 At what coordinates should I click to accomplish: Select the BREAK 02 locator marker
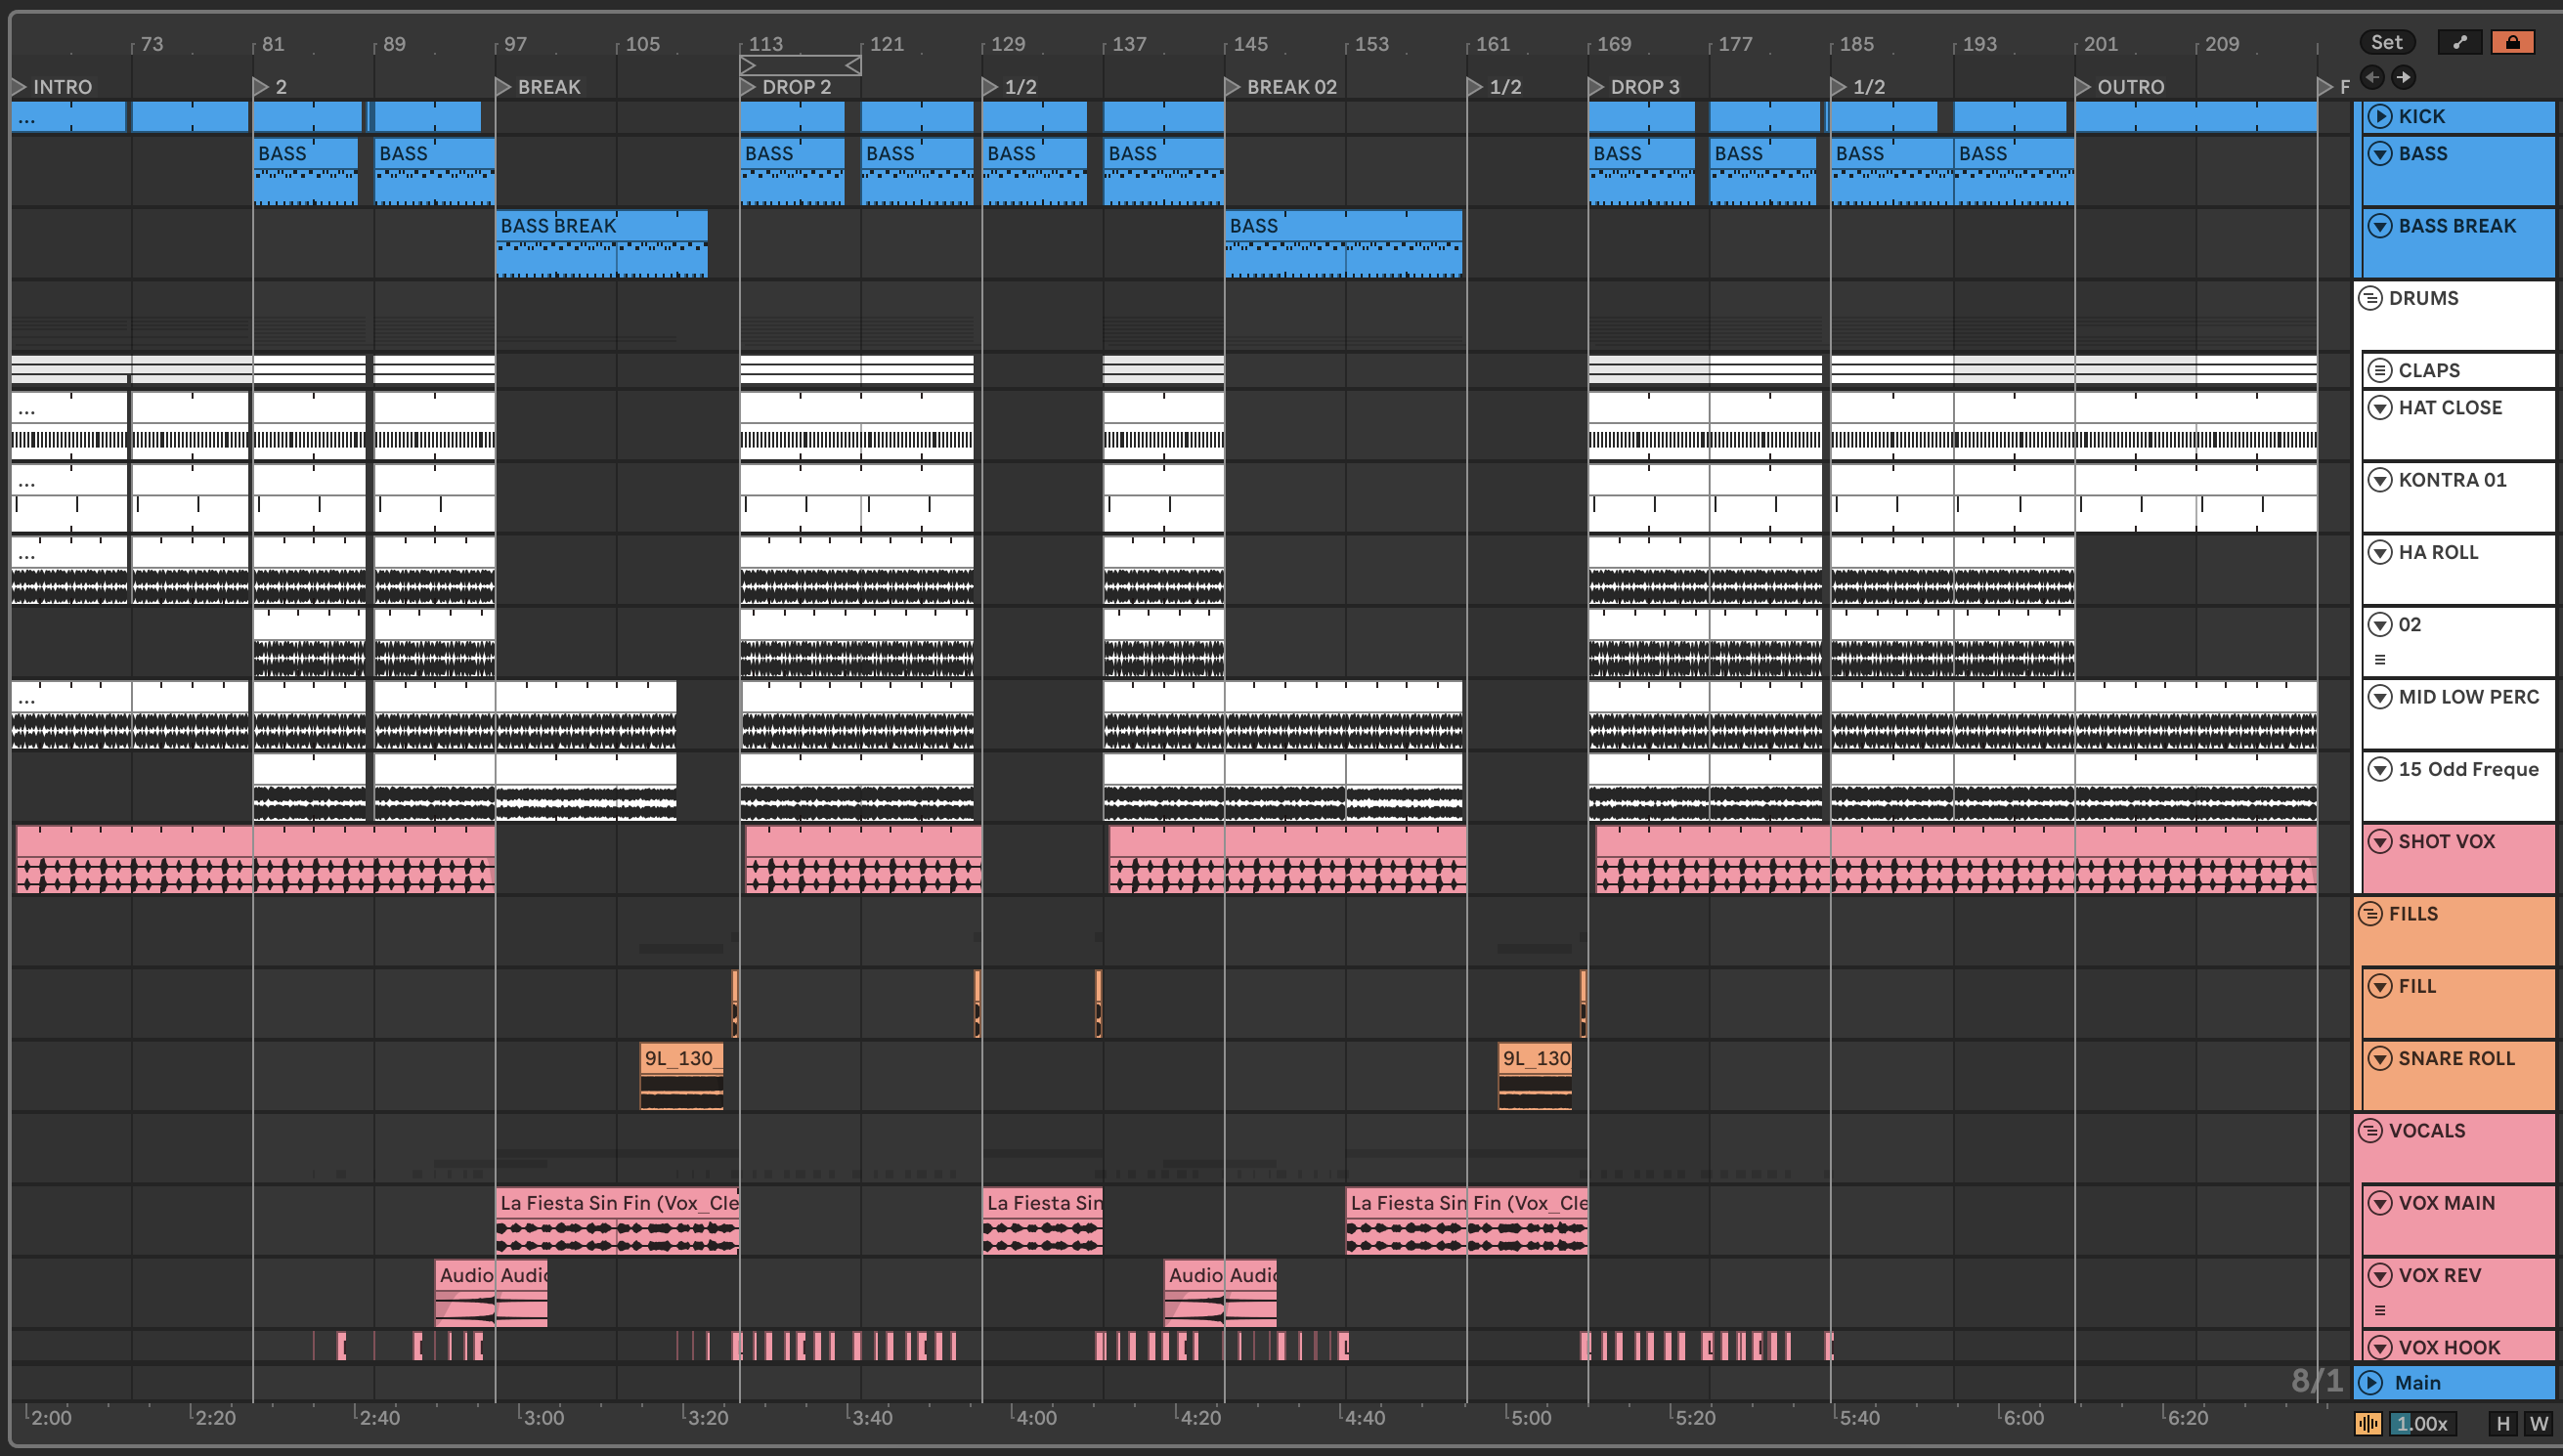click(x=1232, y=87)
